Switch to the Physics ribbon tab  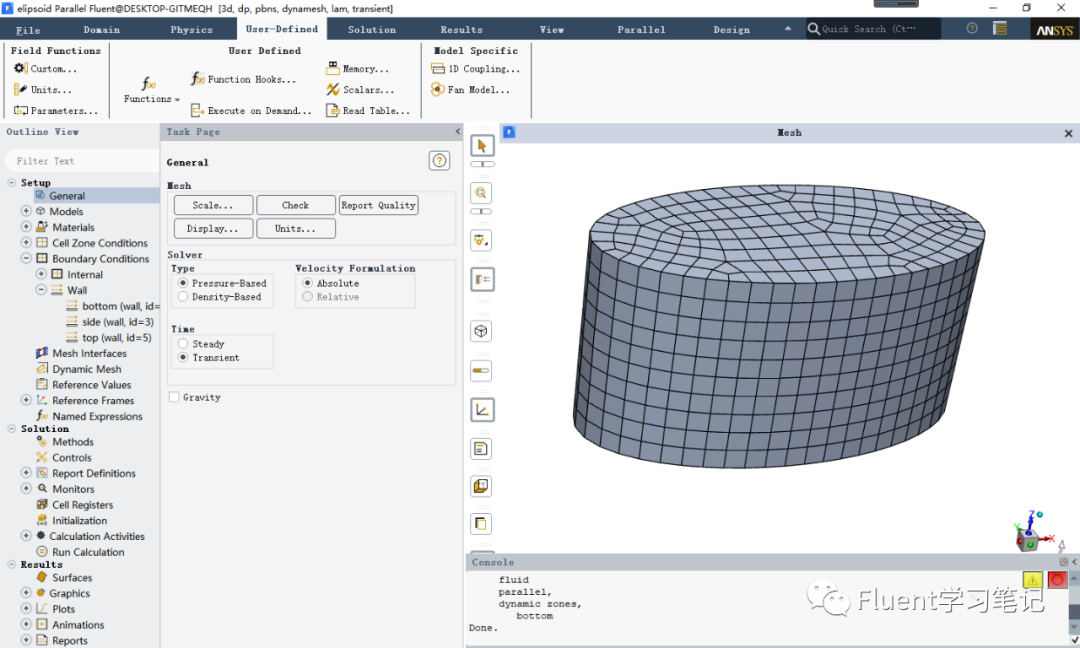(191, 30)
